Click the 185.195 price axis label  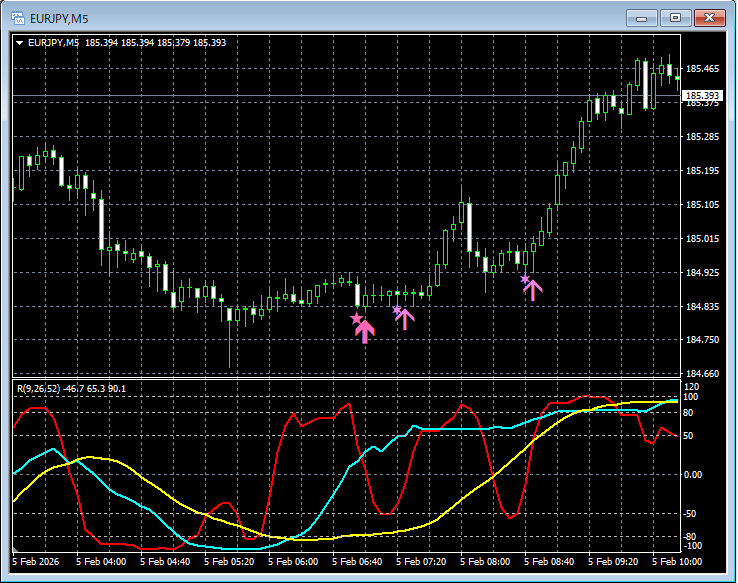[702, 171]
